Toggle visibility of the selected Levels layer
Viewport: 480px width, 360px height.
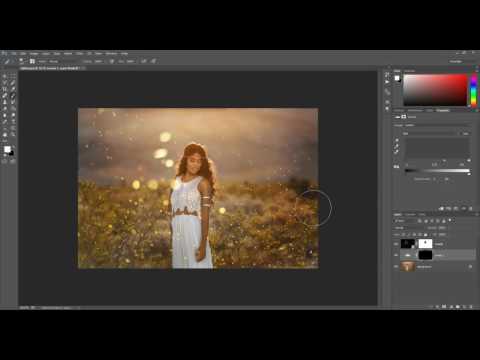point(396,255)
